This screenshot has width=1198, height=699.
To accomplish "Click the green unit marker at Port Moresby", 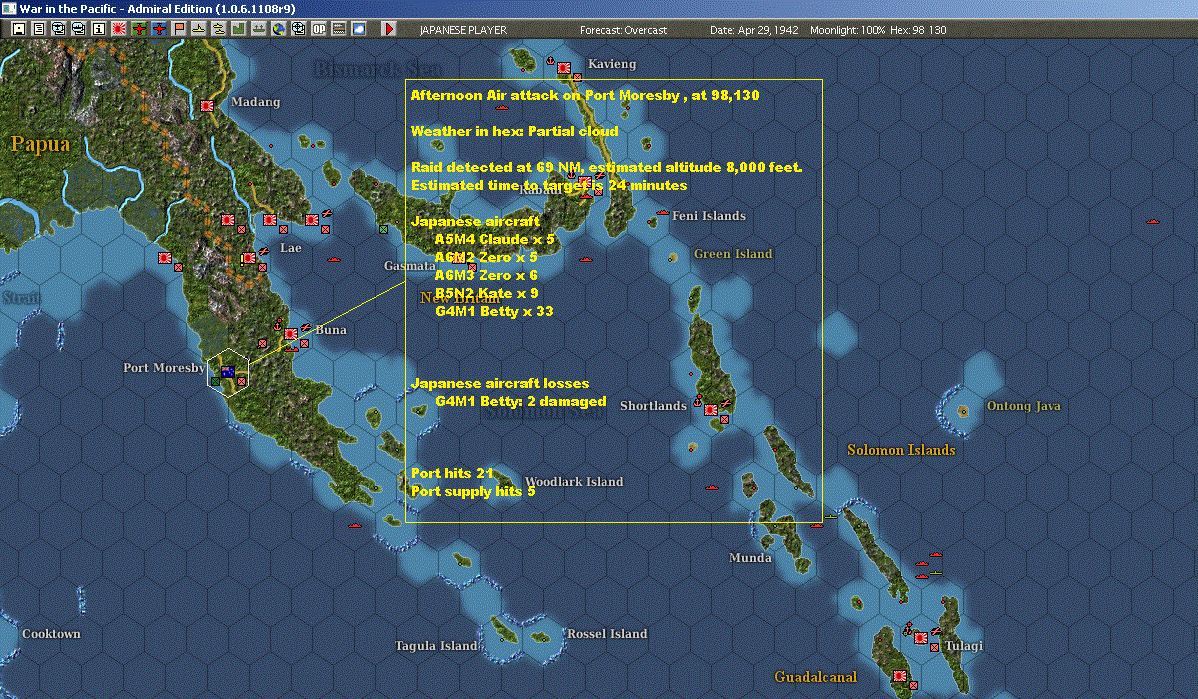I will [215, 381].
